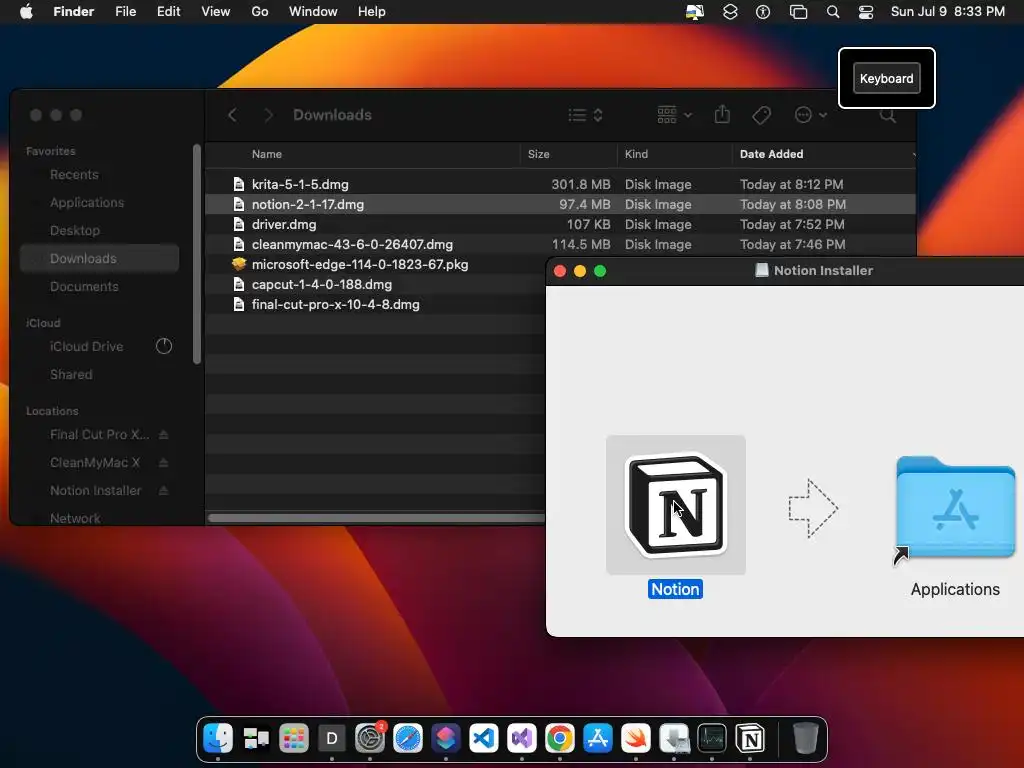Click the Keyboard button
This screenshot has height=768, width=1024.
886,78
